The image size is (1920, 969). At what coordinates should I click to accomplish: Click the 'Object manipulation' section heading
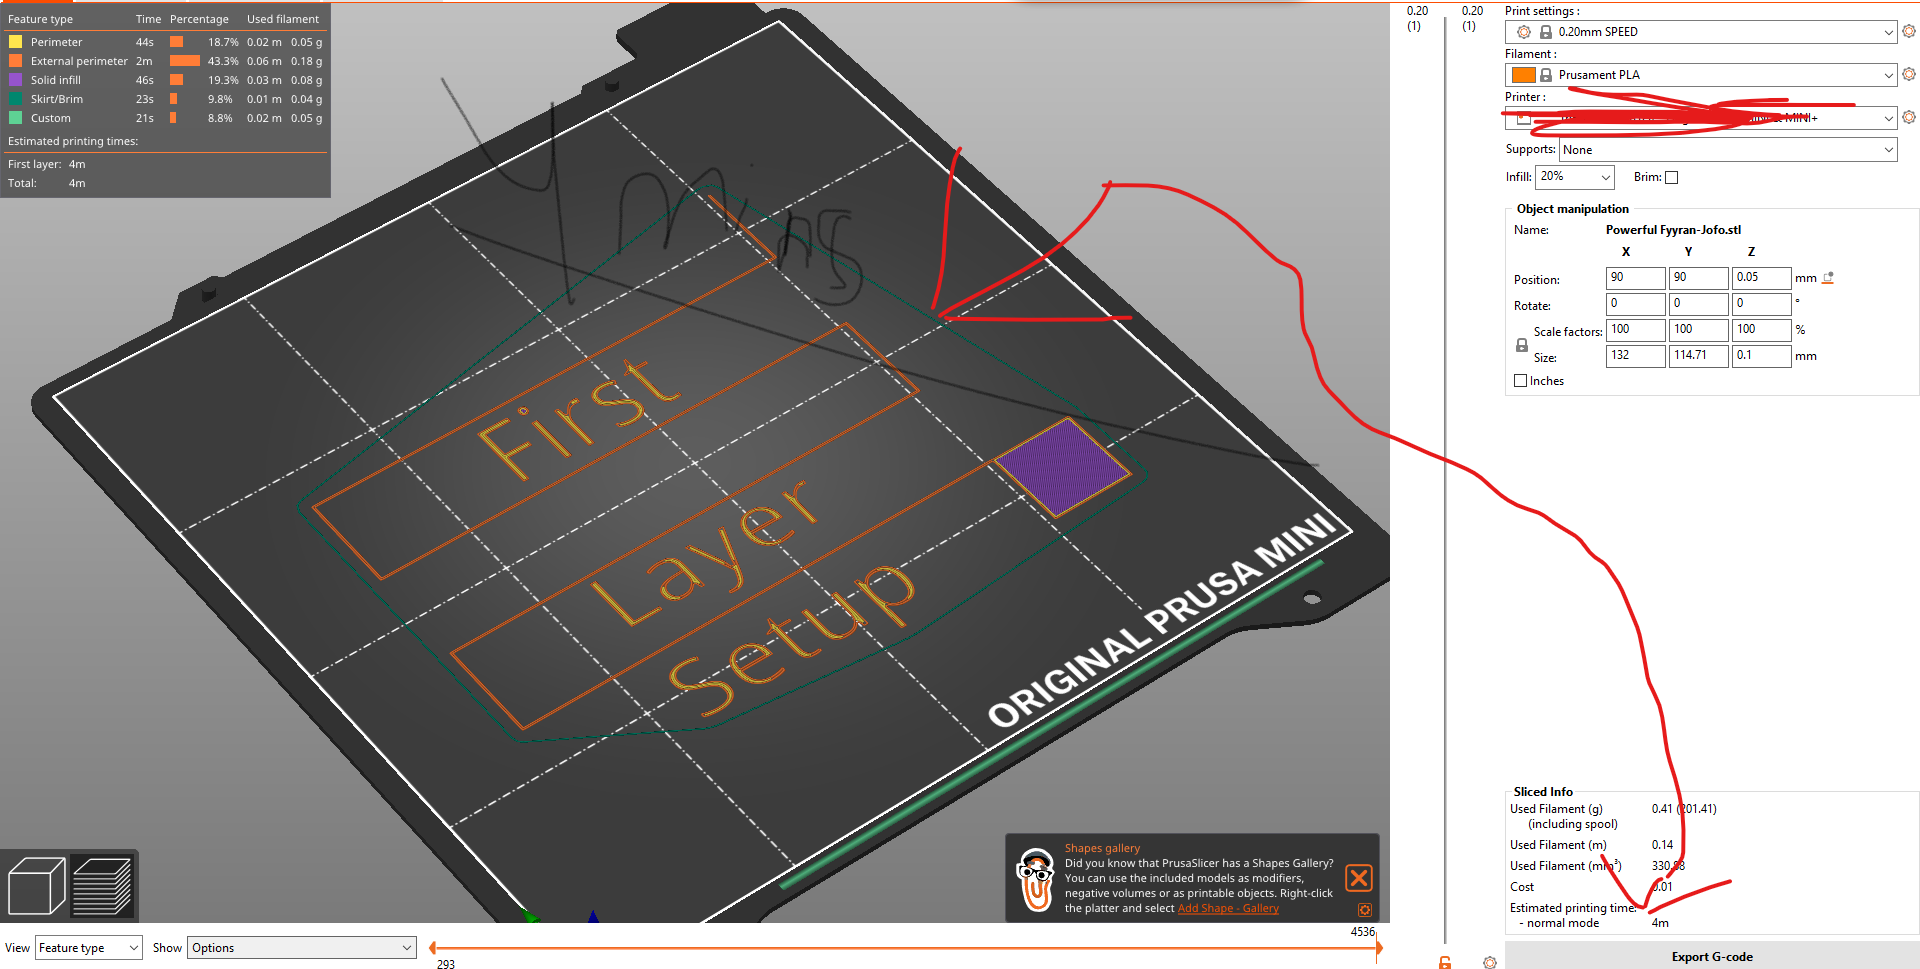(x=1573, y=209)
